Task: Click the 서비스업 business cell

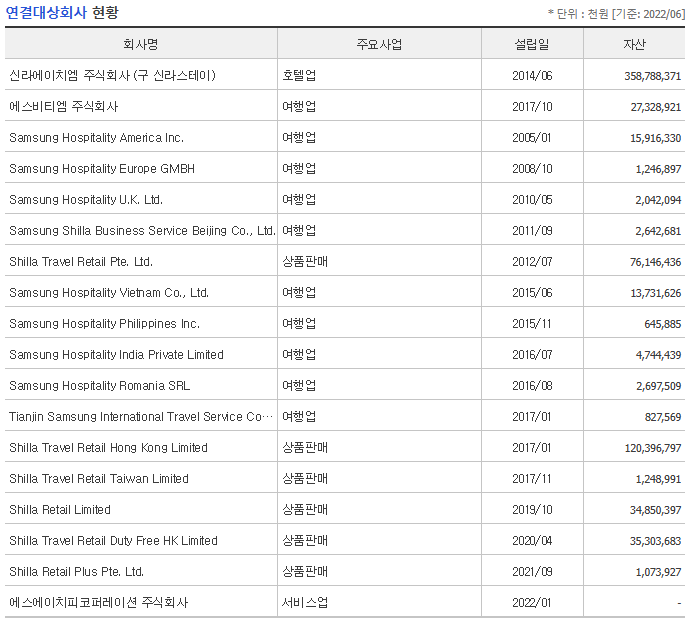Action: (x=305, y=602)
